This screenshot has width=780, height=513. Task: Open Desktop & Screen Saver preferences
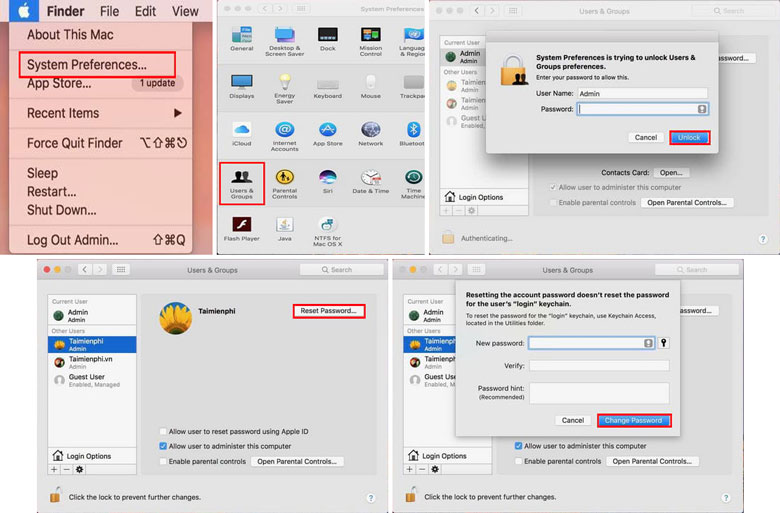click(285, 35)
